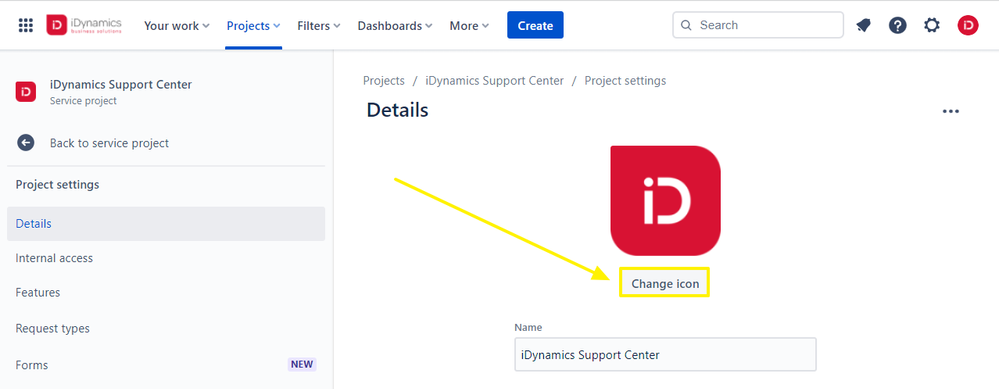Viewport: 999px width, 389px height.
Task: Click the Service project subtitle
Action: click(83, 101)
